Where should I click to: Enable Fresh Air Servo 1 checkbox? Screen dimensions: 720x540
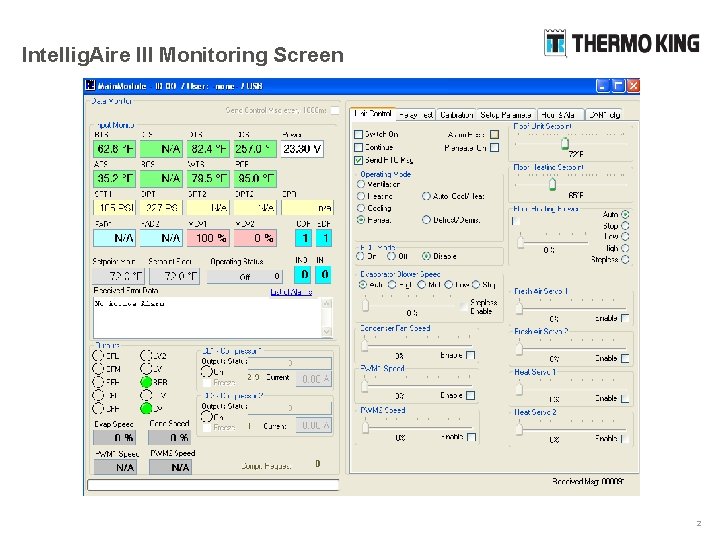(625, 318)
